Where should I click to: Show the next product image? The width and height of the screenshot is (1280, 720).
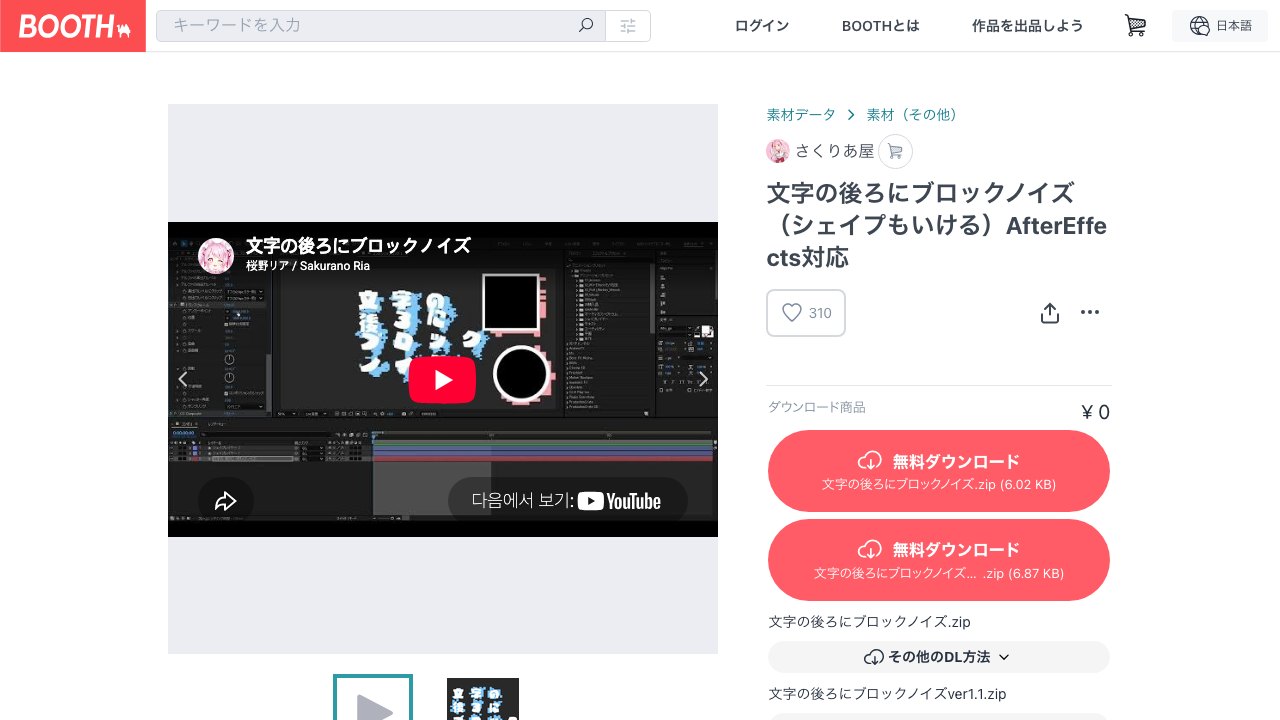[x=703, y=379]
